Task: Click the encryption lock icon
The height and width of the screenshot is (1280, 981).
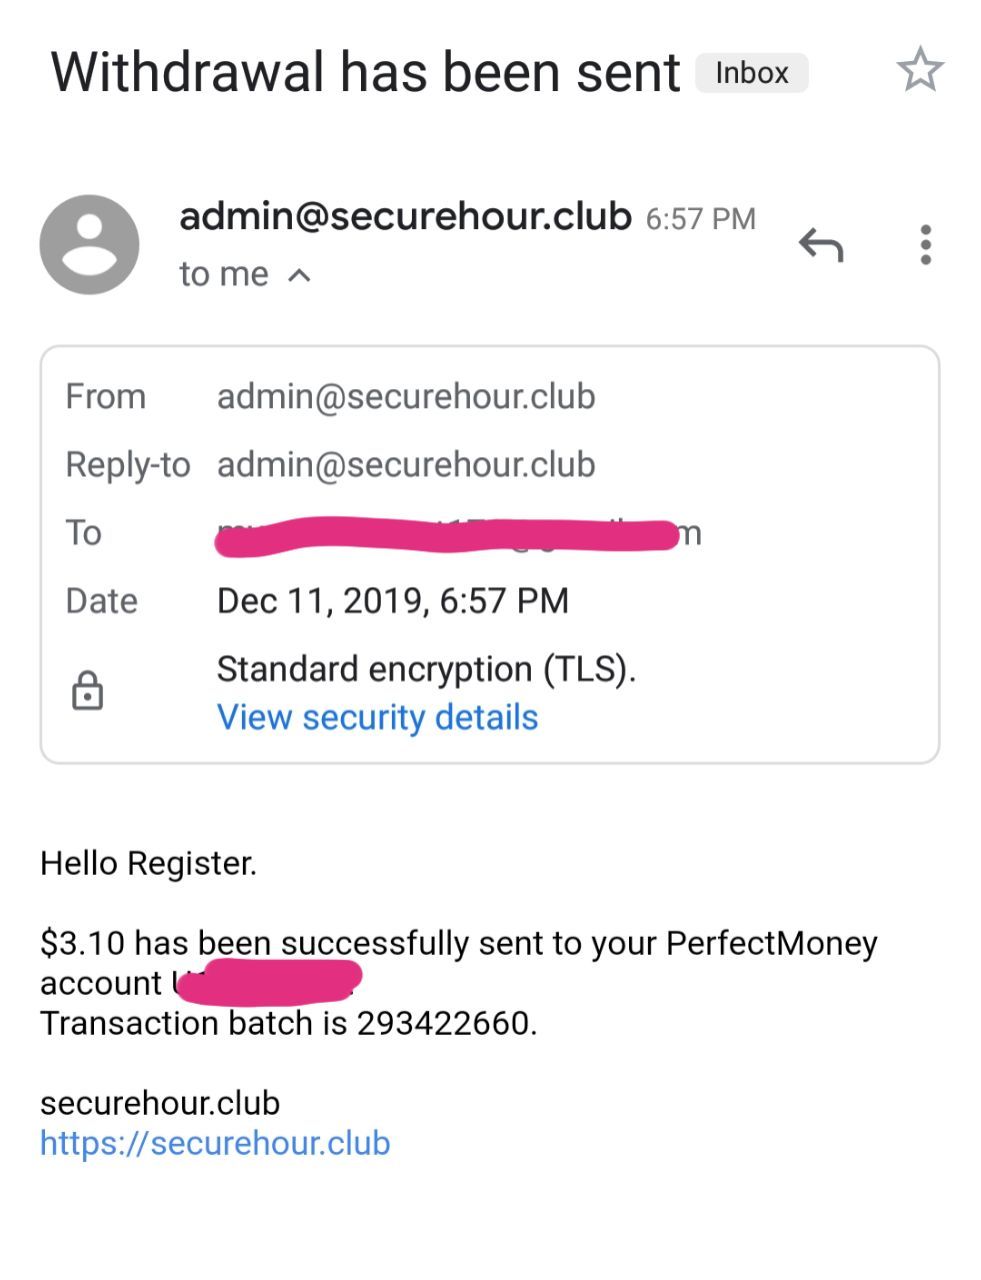Action: 88,691
